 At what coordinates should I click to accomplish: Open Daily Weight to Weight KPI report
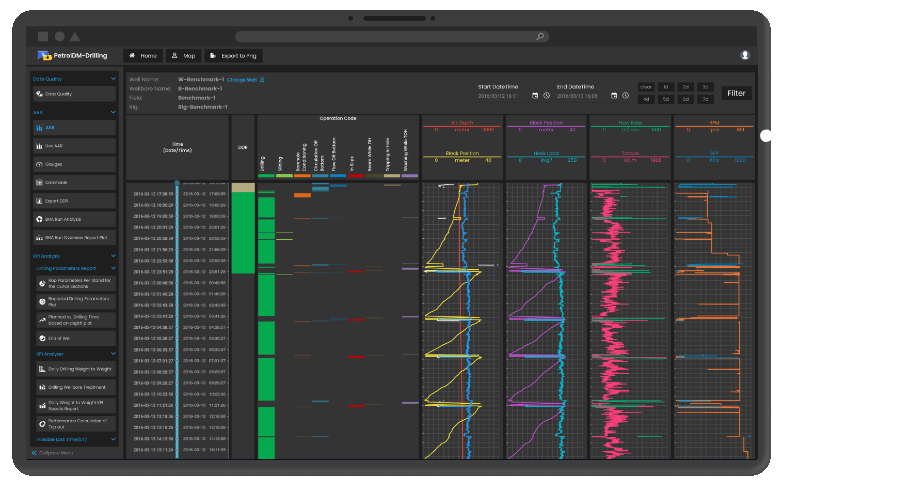click(x=76, y=406)
